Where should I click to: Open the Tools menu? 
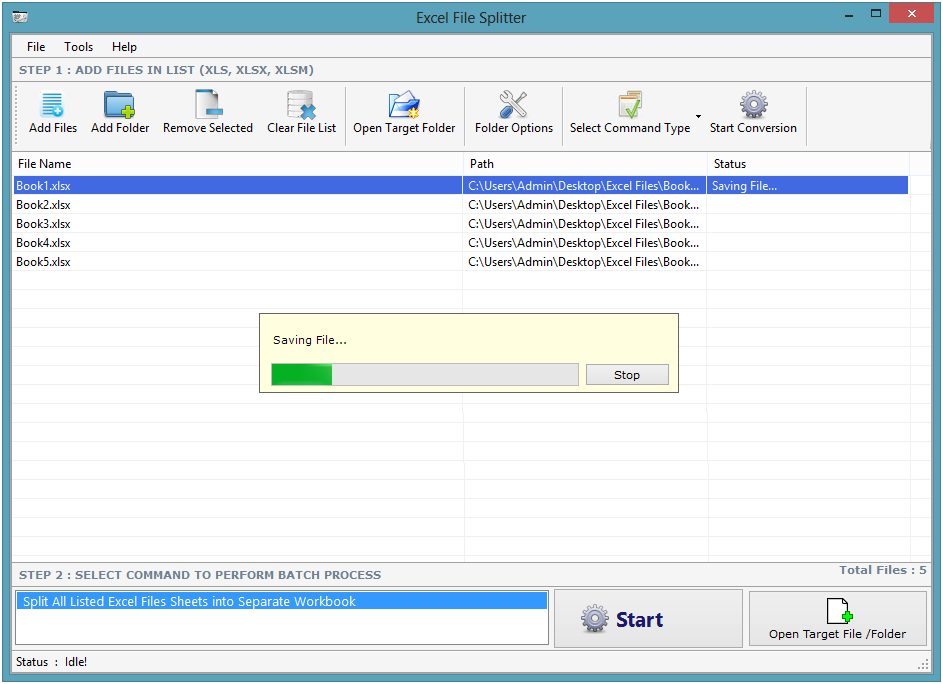(78, 46)
